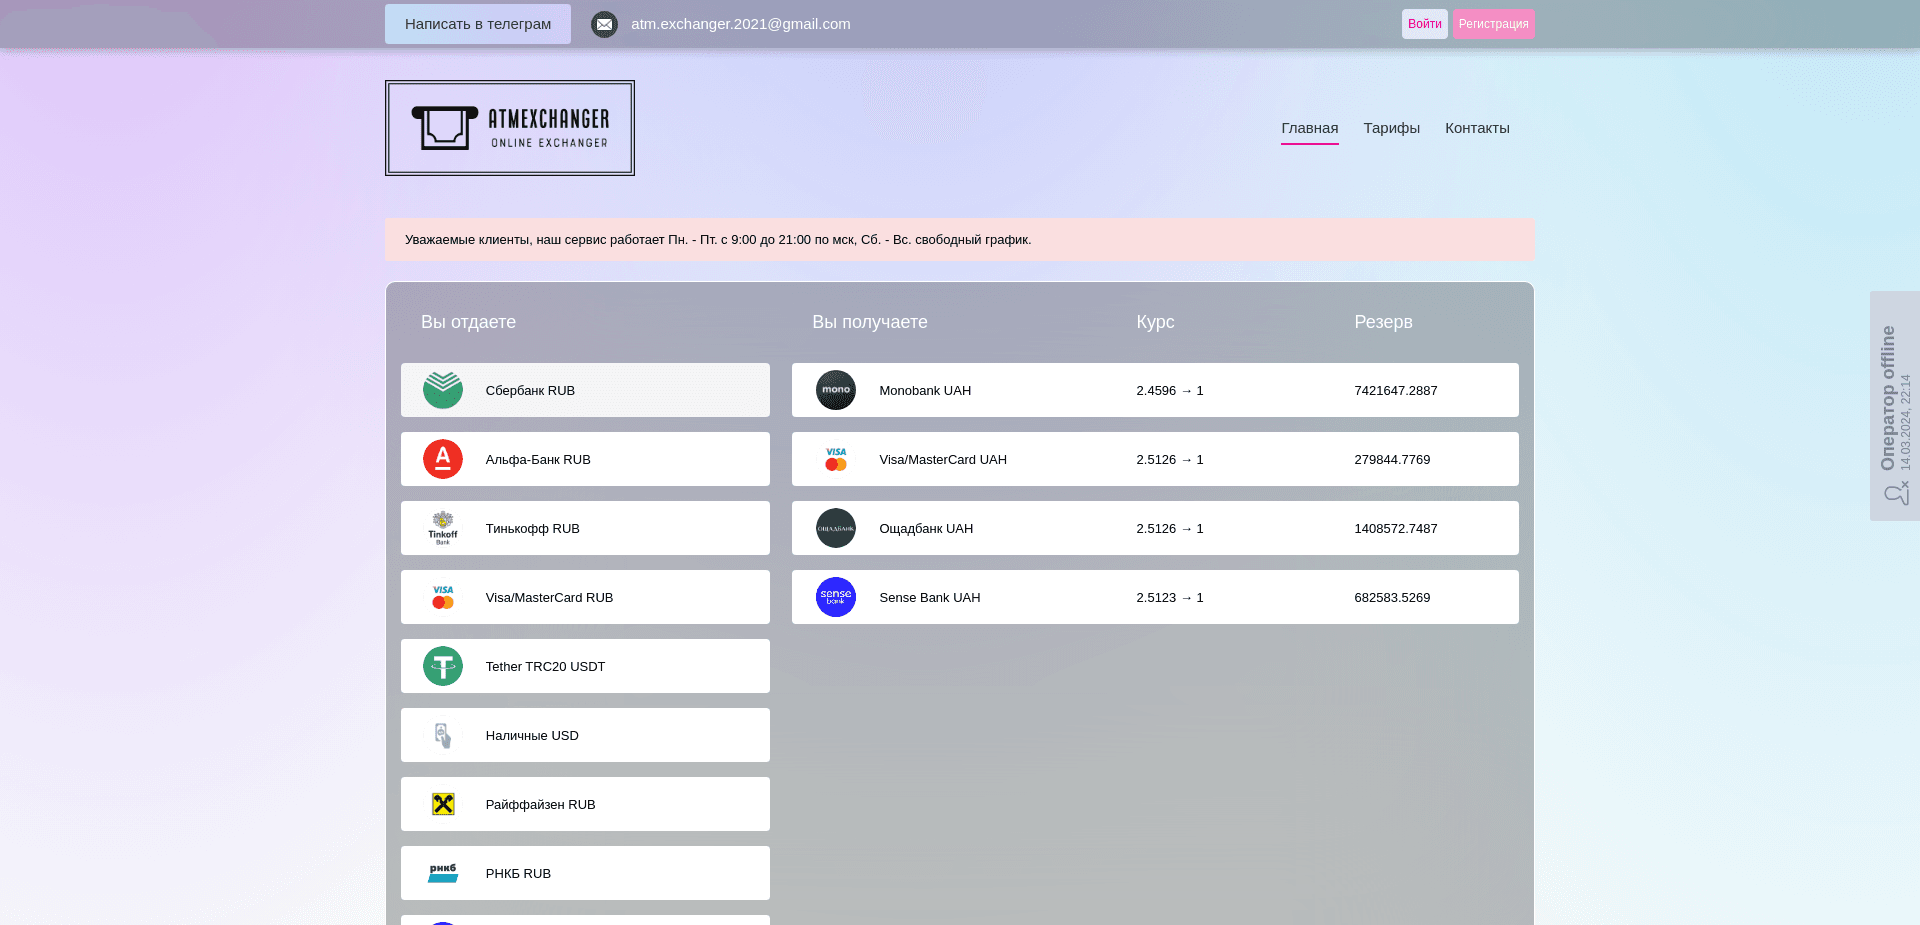Click the Monobank logo icon
1920x925 pixels.
pyautogui.click(x=836, y=390)
